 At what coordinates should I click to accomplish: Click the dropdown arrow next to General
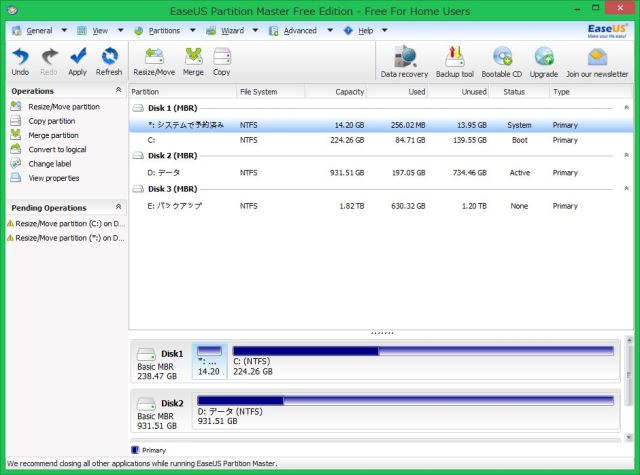[64, 30]
